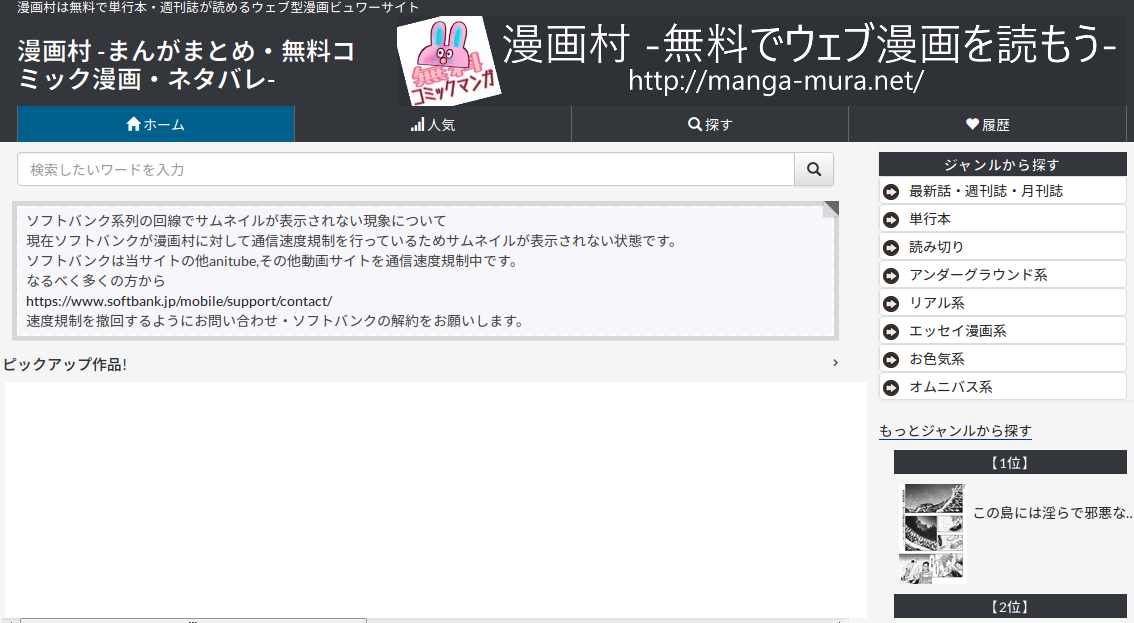Click the http://manga-mura.net/ banner URL
The width and height of the screenshot is (1134, 623).
tap(775, 81)
